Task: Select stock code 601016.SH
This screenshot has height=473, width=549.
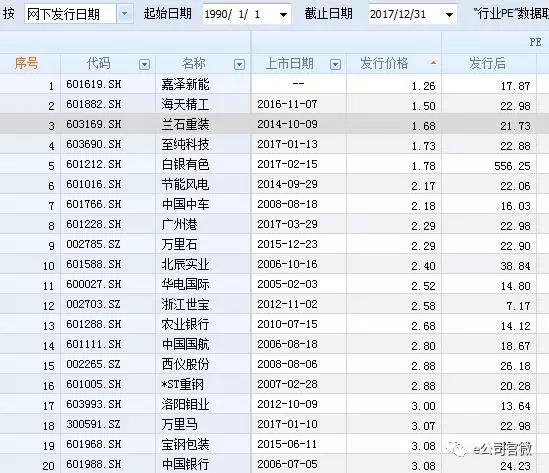Action: (x=94, y=184)
